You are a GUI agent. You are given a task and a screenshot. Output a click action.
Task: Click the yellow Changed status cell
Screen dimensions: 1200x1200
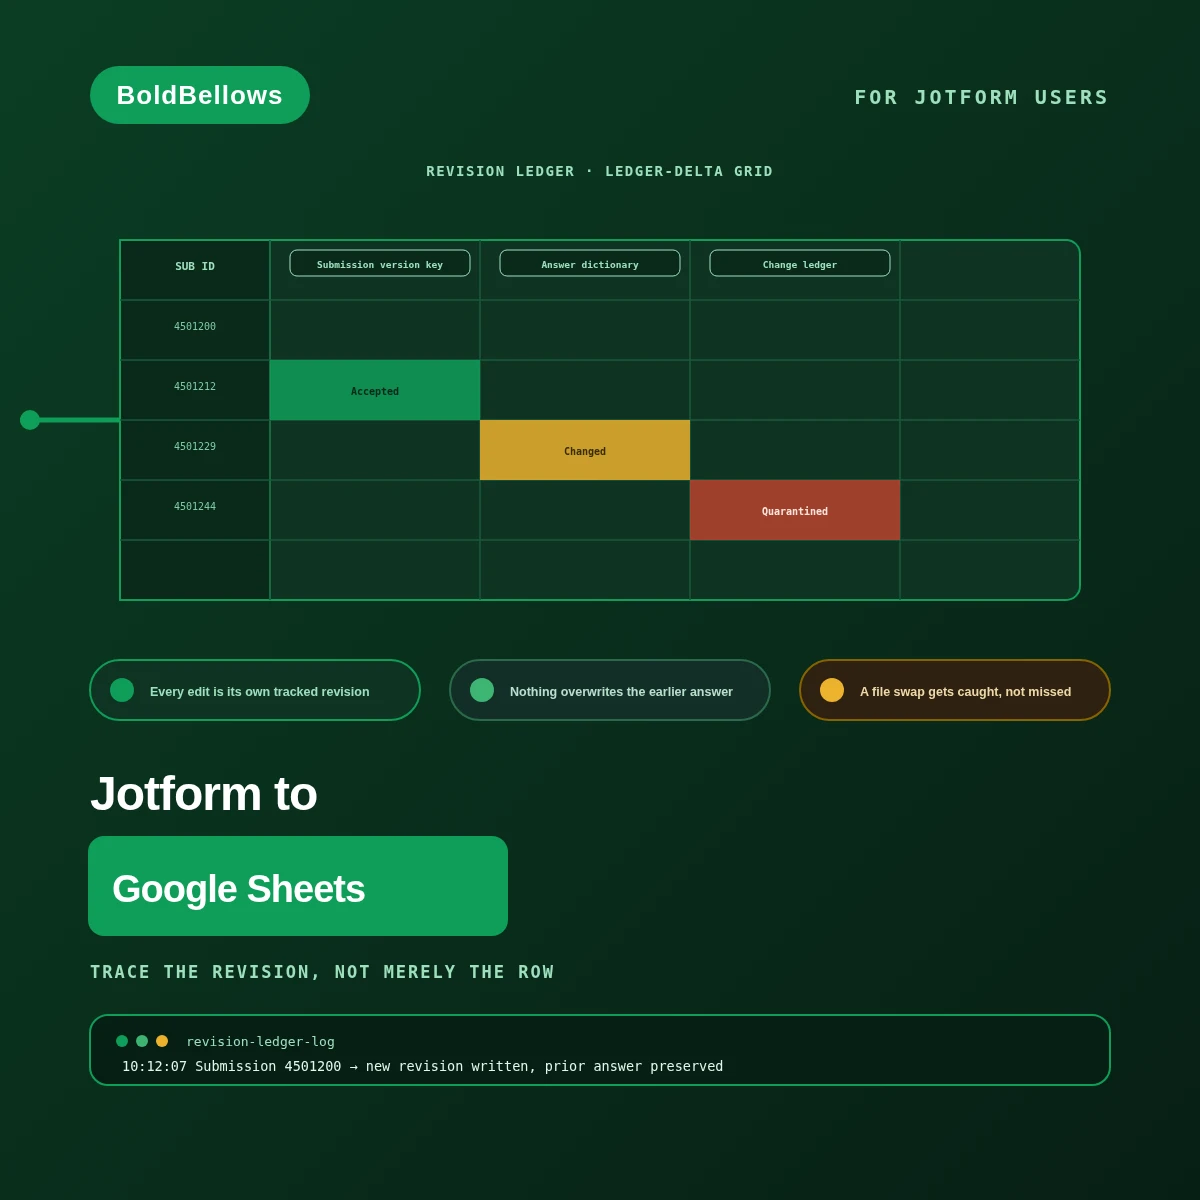click(585, 450)
